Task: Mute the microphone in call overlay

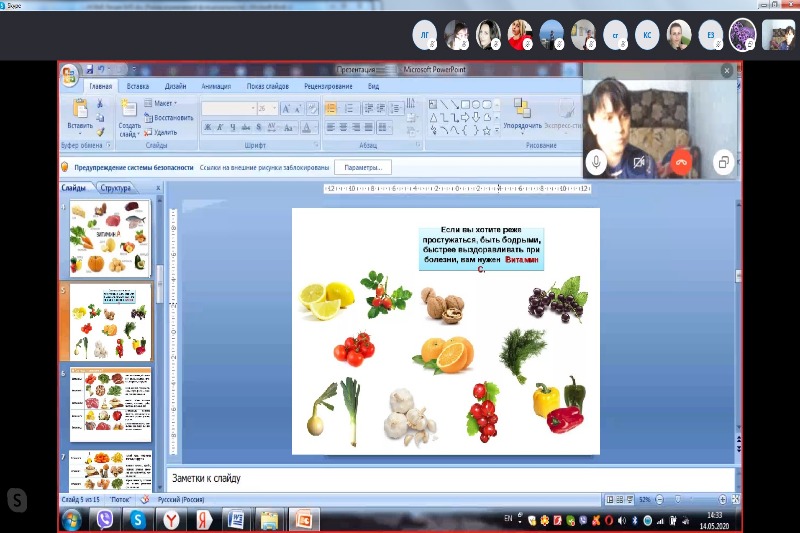Action: click(x=597, y=161)
